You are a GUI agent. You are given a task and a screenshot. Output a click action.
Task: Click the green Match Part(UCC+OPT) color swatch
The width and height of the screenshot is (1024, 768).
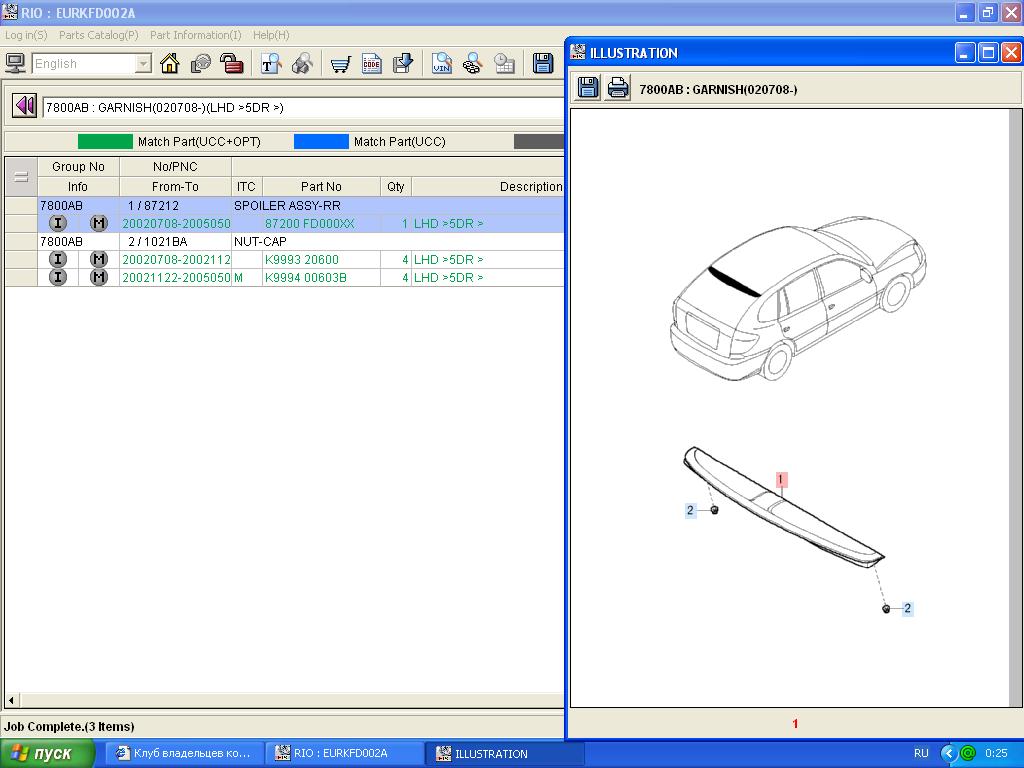click(105, 142)
